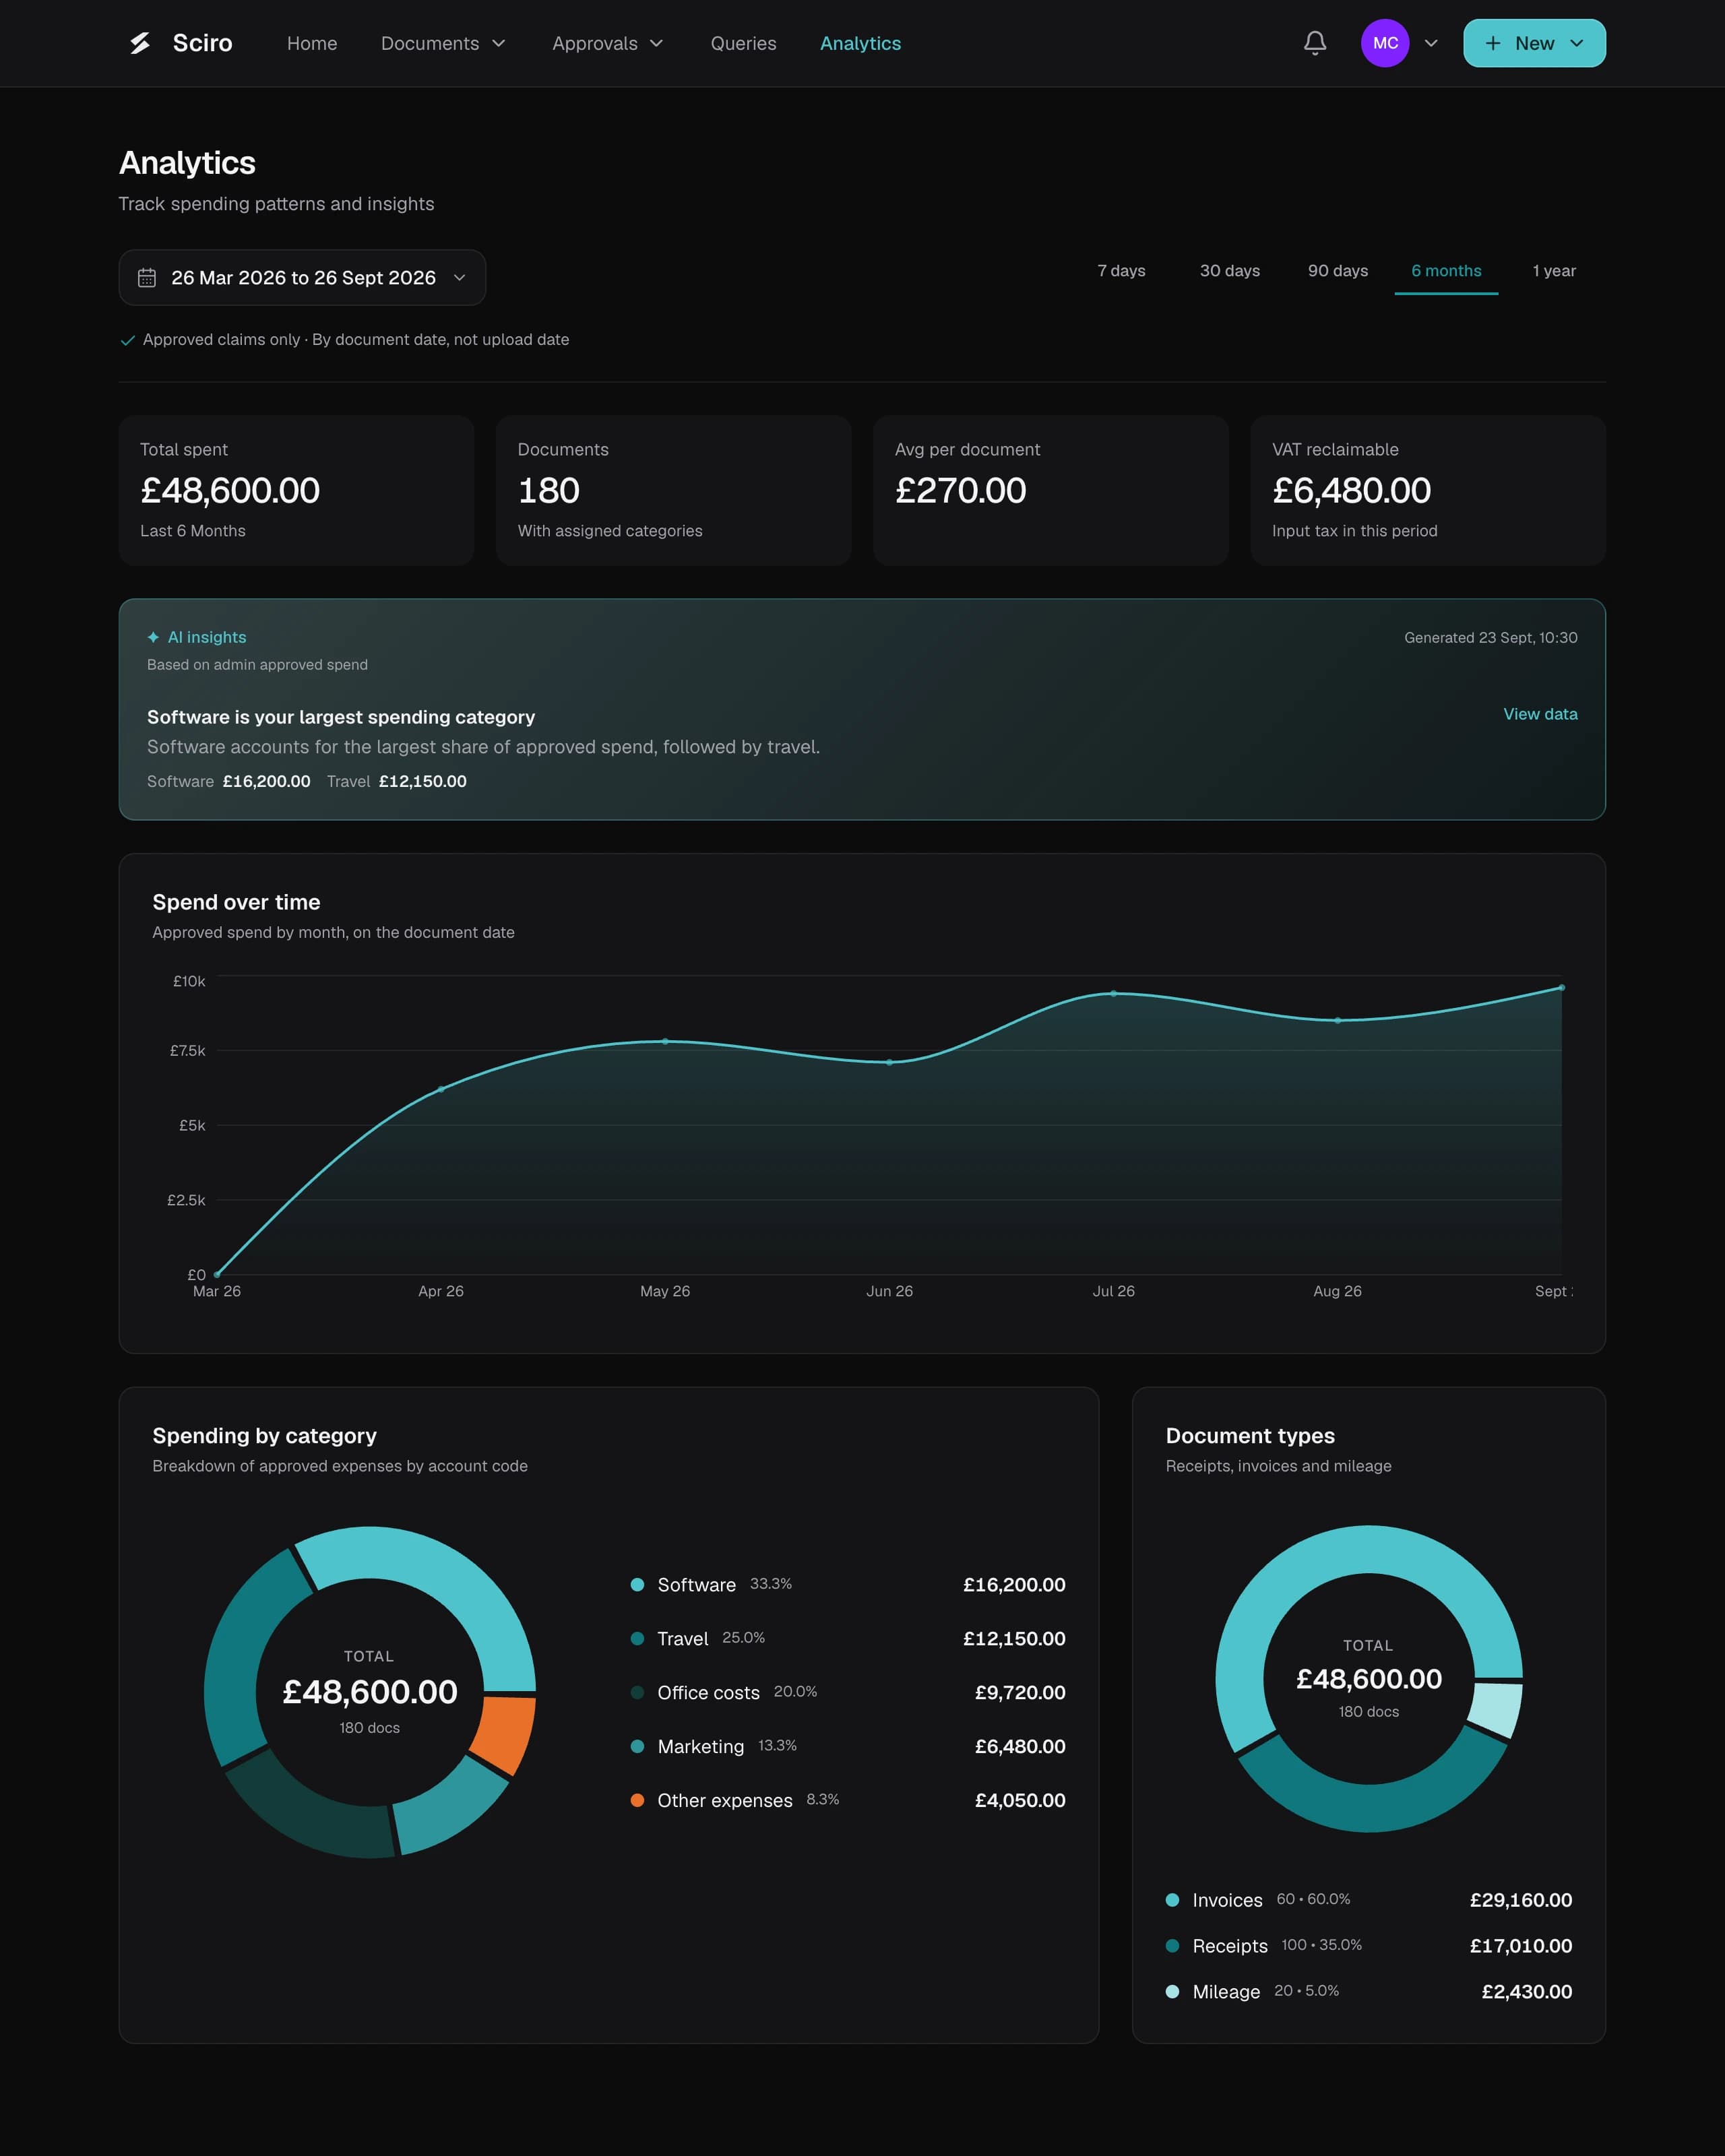
Task: Click the Mileage £2,430.00 amount
Action: (x=1526, y=1992)
